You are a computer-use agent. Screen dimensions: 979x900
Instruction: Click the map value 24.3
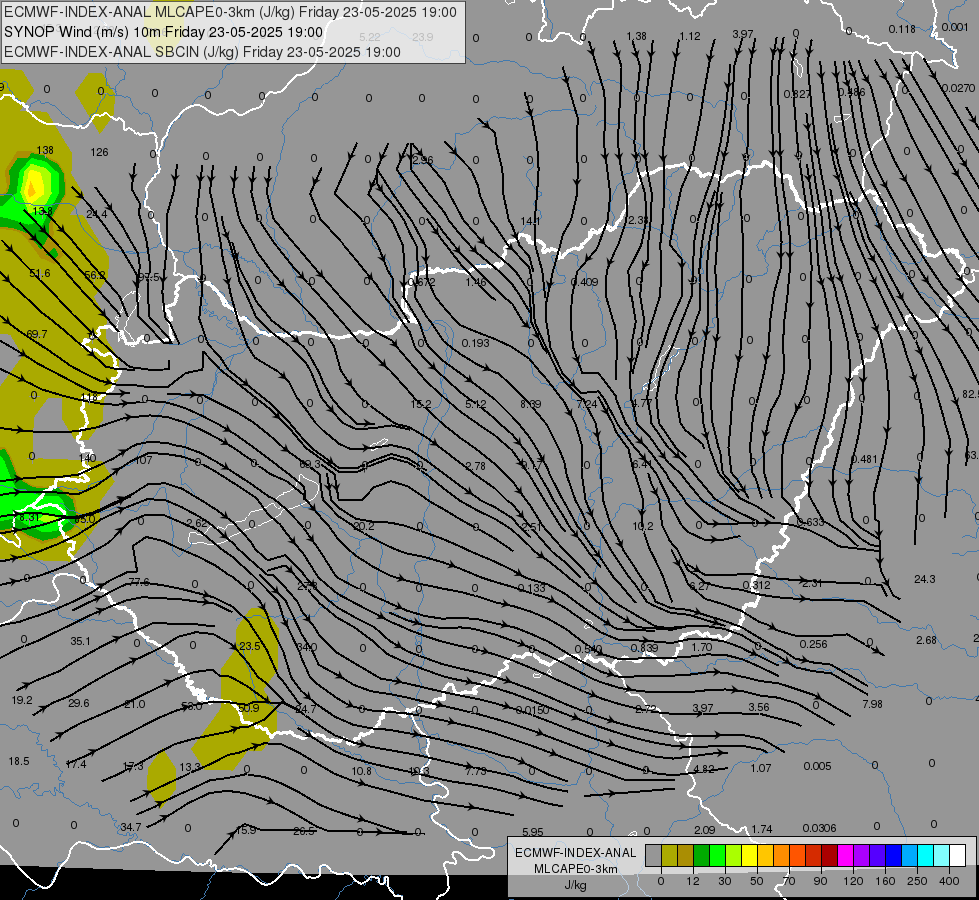(925, 579)
